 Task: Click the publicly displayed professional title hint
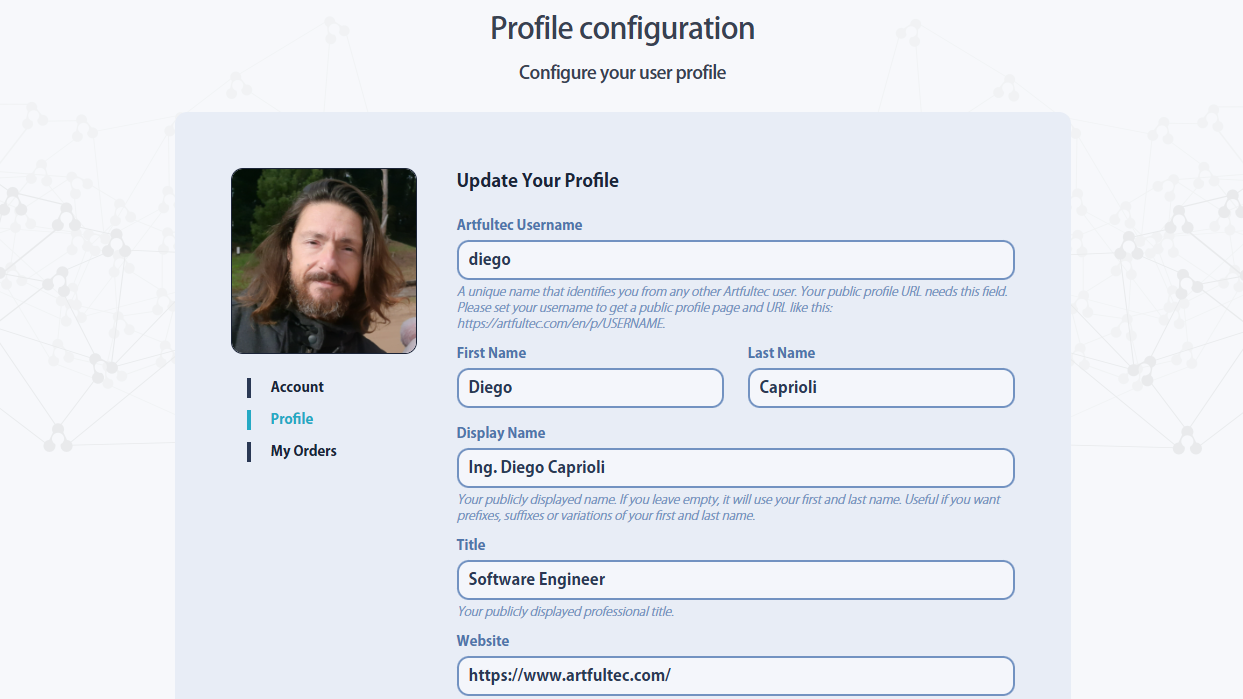[x=565, y=611]
